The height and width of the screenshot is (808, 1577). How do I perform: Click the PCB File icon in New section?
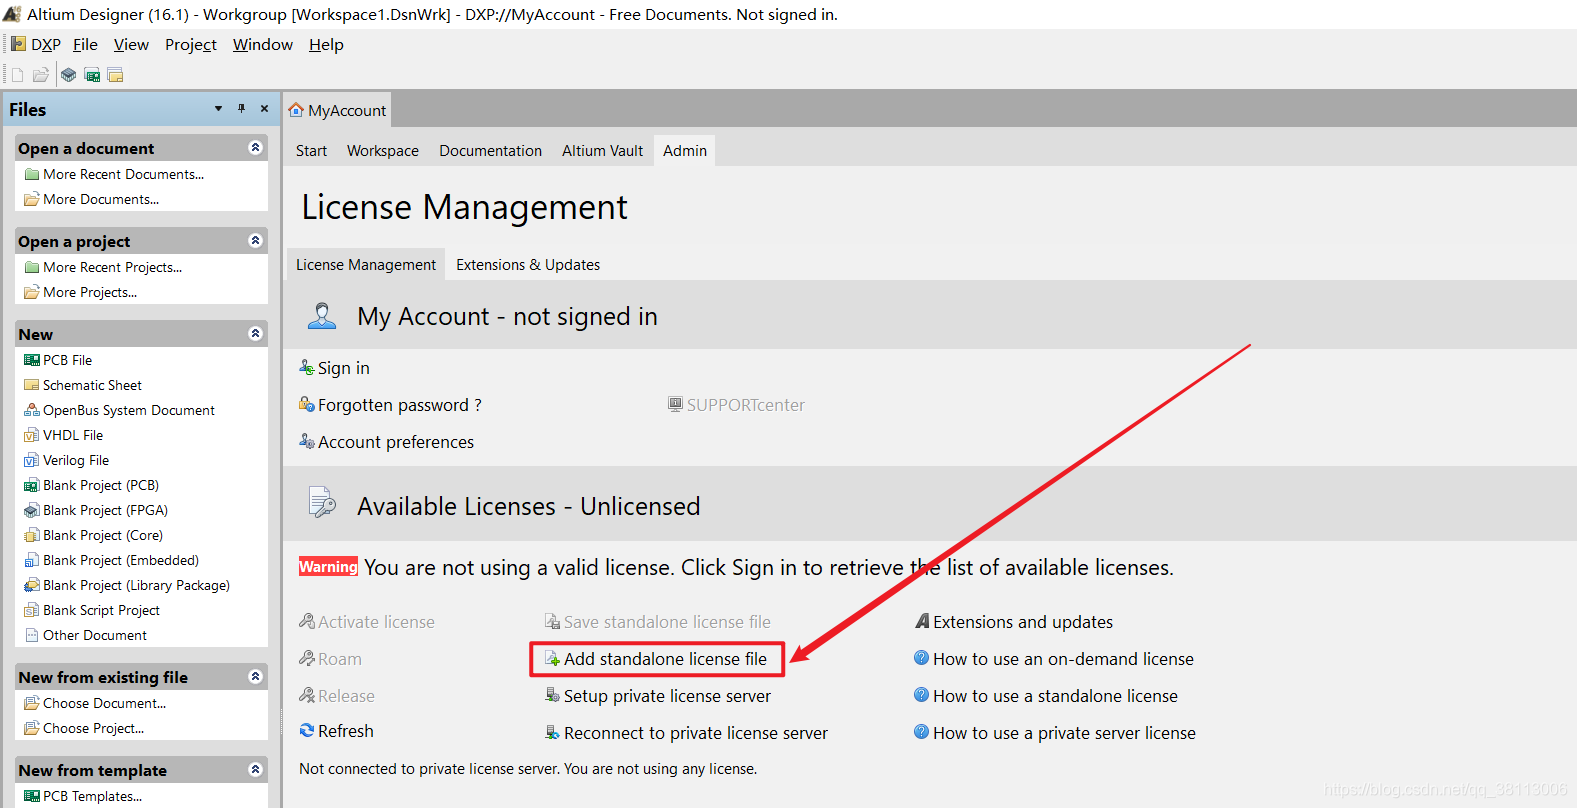click(x=32, y=360)
